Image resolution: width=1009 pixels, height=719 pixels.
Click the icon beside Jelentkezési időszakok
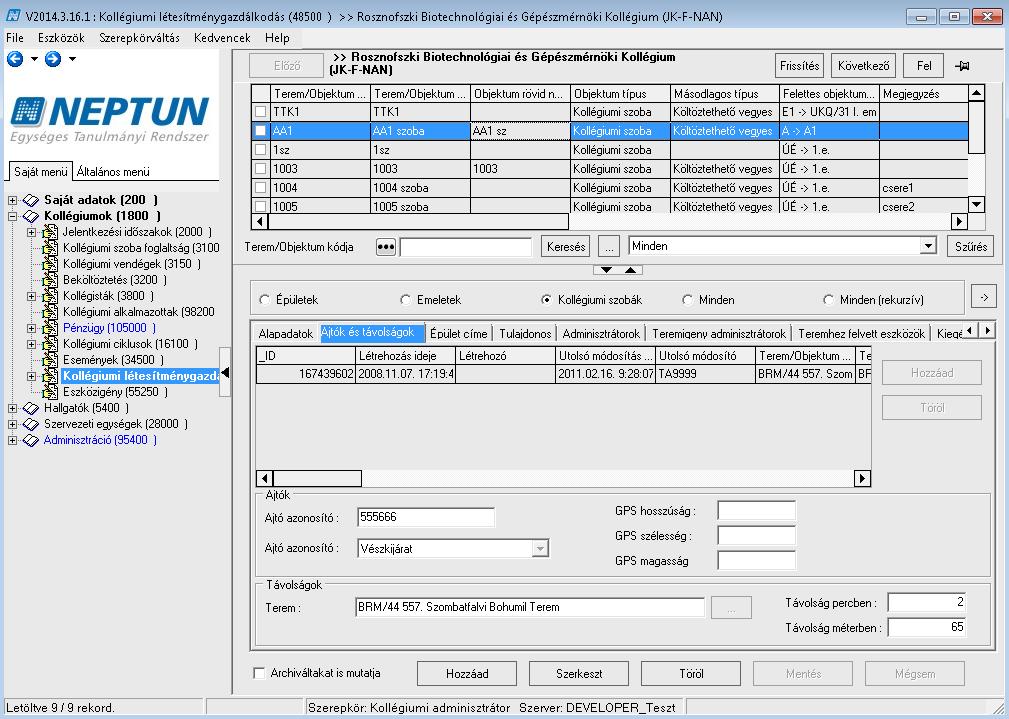pos(50,232)
